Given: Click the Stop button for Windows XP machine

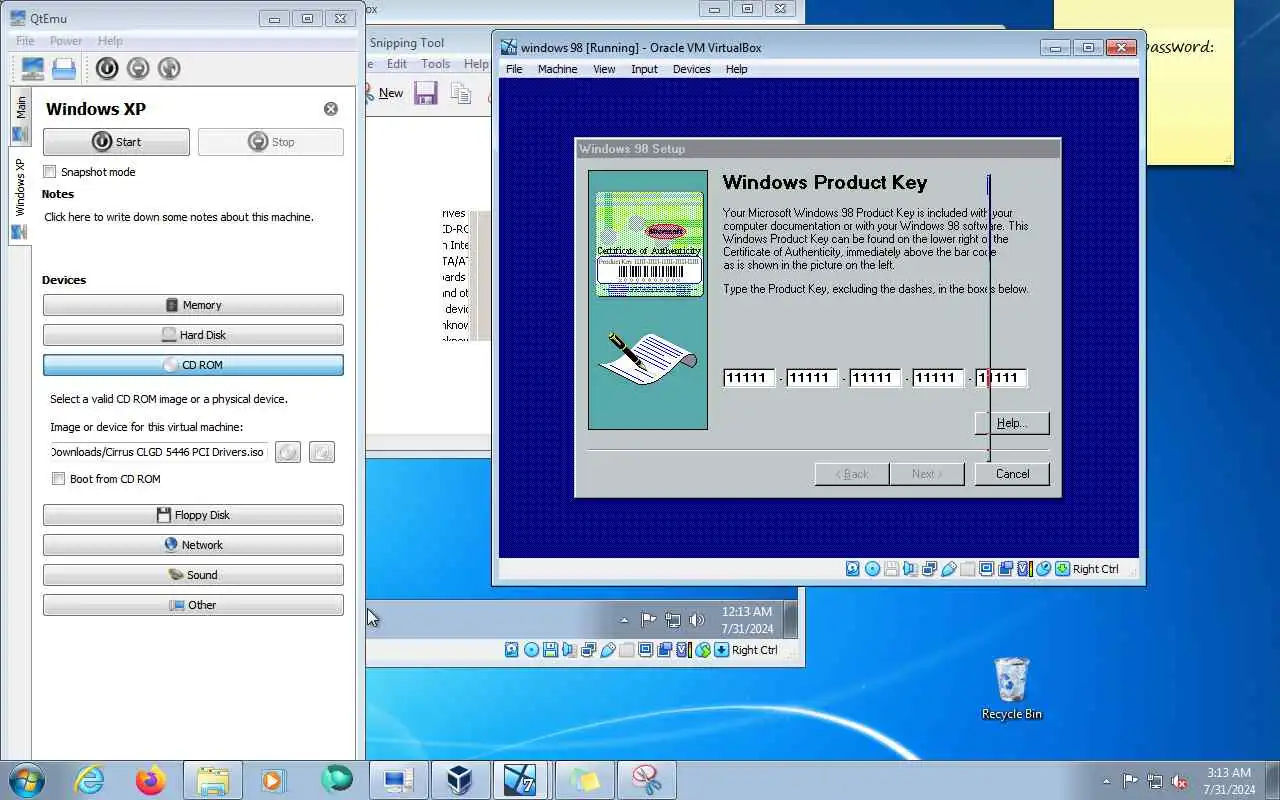Looking at the screenshot, I should 271,142.
